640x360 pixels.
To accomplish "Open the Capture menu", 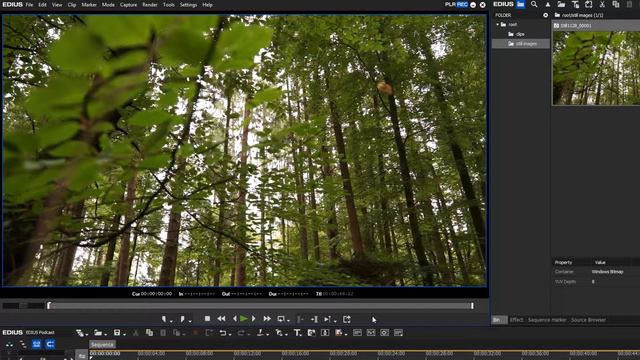I will pyautogui.click(x=129, y=5).
